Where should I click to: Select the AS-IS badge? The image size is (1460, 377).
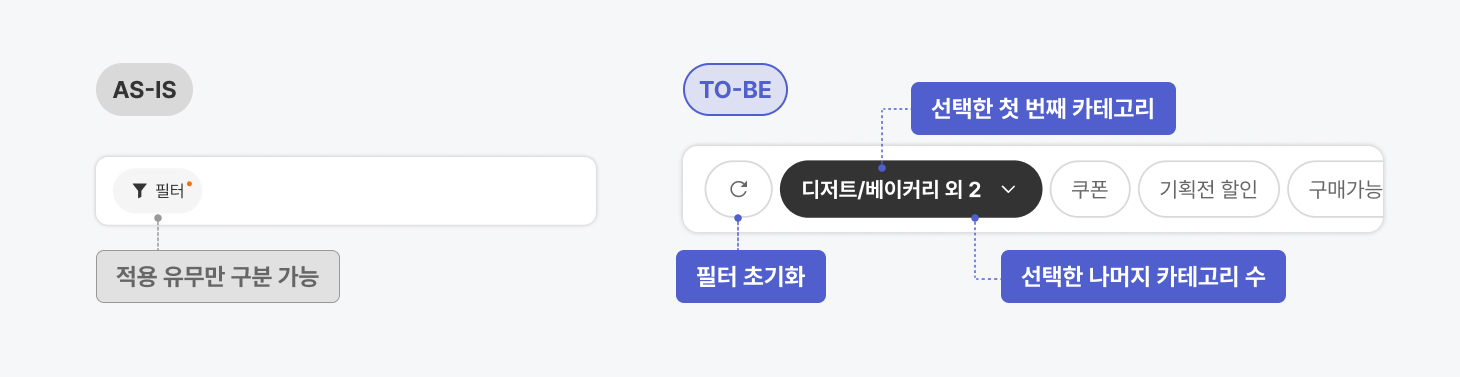[144, 90]
